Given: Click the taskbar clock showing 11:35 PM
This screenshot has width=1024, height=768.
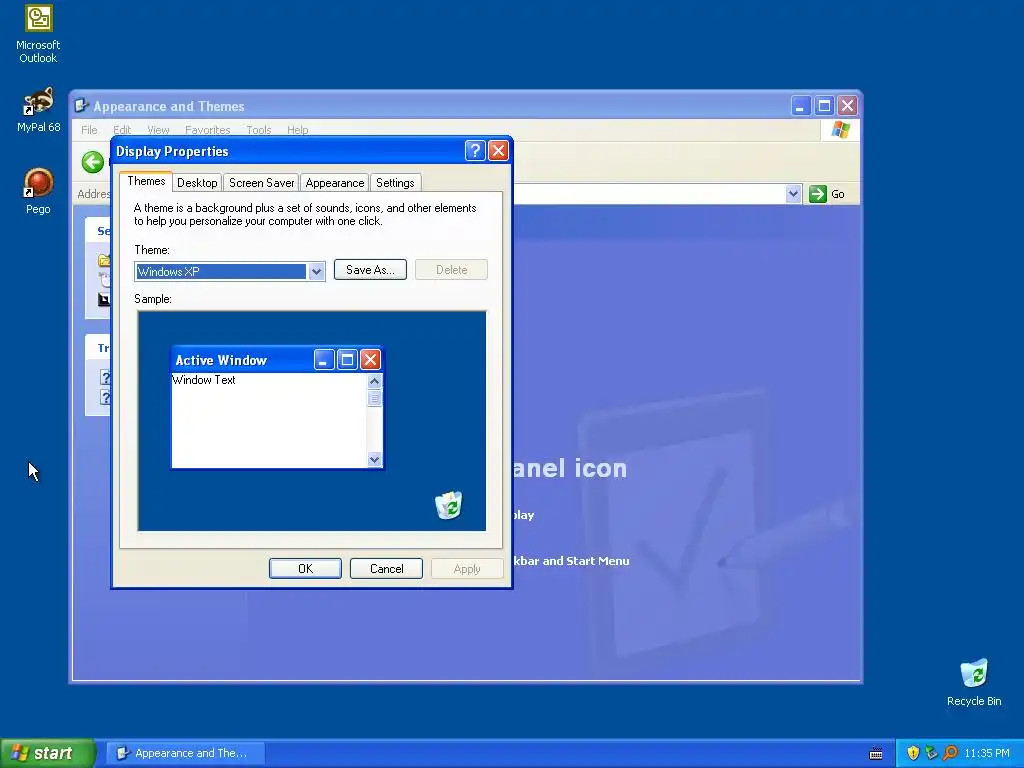Looking at the screenshot, I should (987, 753).
